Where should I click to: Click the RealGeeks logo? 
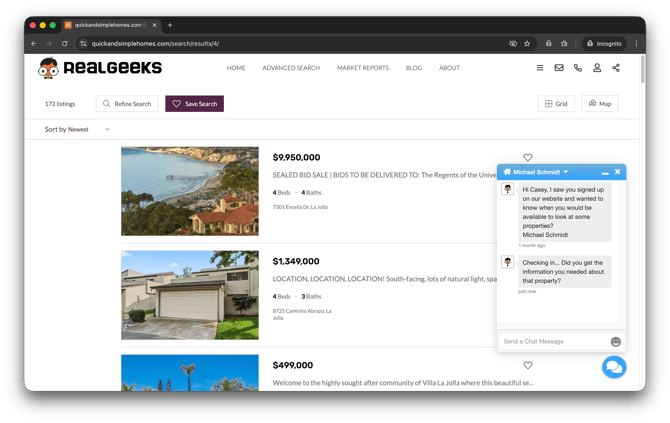(x=100, y=68)
